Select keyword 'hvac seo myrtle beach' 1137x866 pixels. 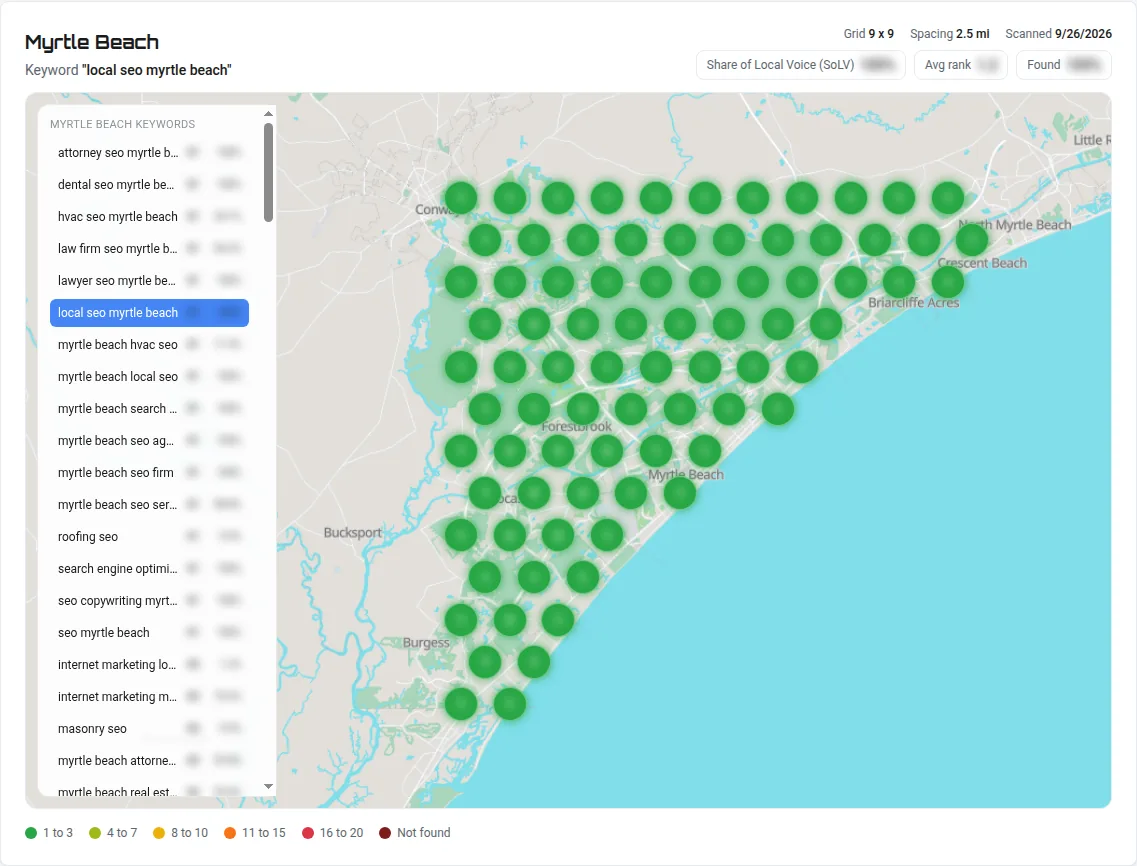coord(149,216)
